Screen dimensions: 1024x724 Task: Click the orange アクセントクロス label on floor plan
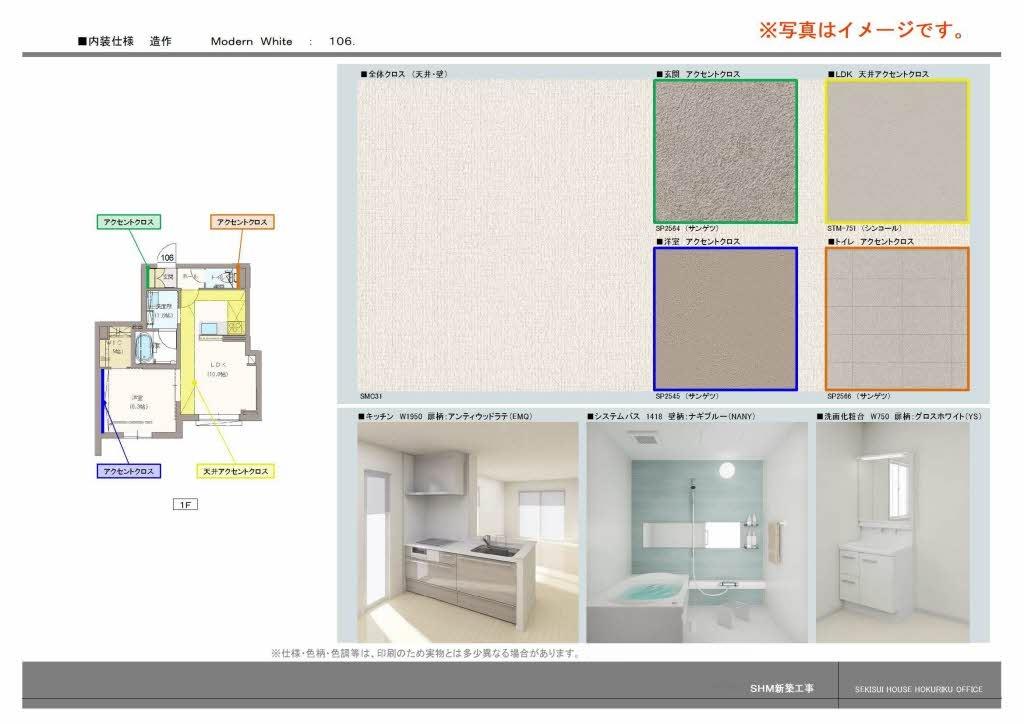[x=242, y=222]
